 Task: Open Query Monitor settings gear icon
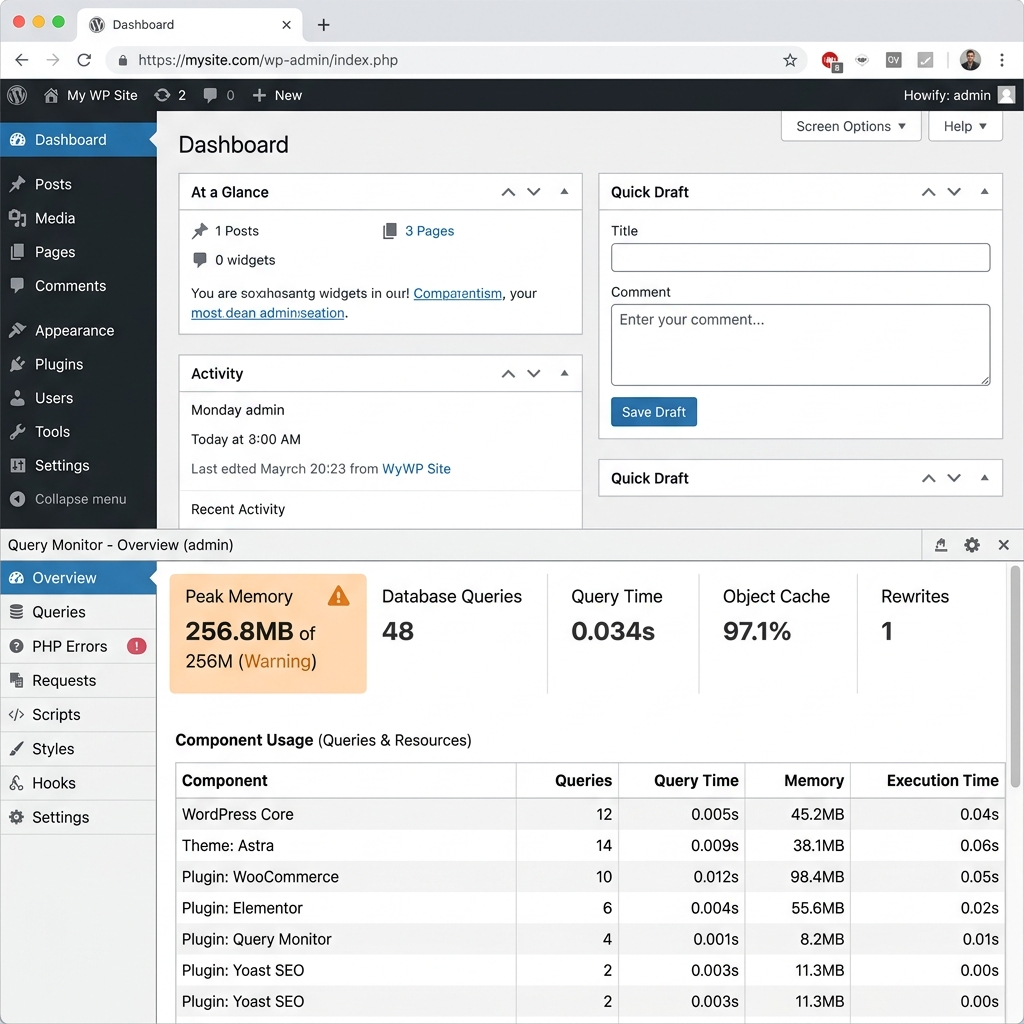tap(972, 545)
